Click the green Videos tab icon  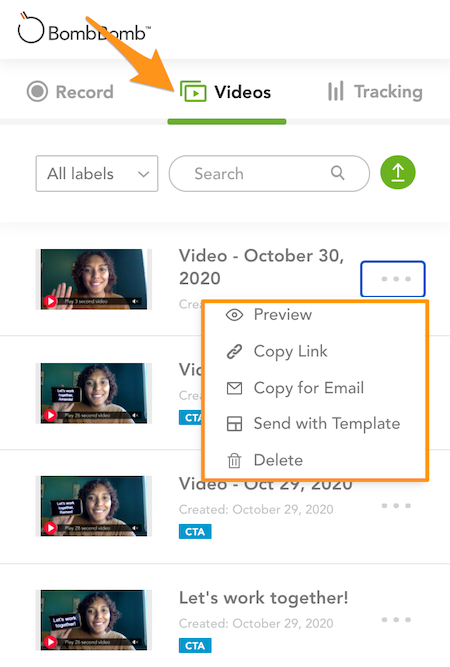tap(193, 91)
